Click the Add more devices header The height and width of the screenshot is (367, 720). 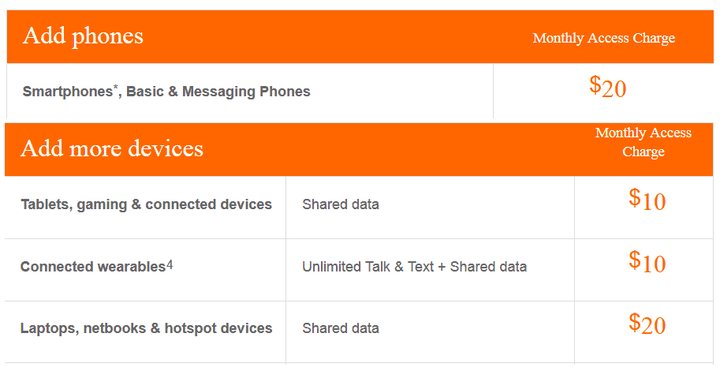(112, 149)
